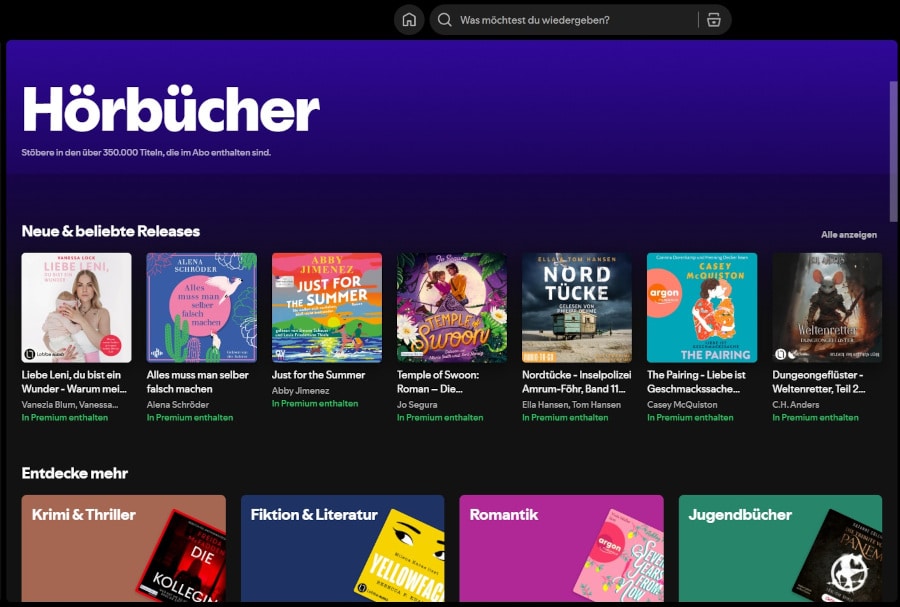Click author text 'Jo Segura'
900x607 pixels.
[417, 404]
